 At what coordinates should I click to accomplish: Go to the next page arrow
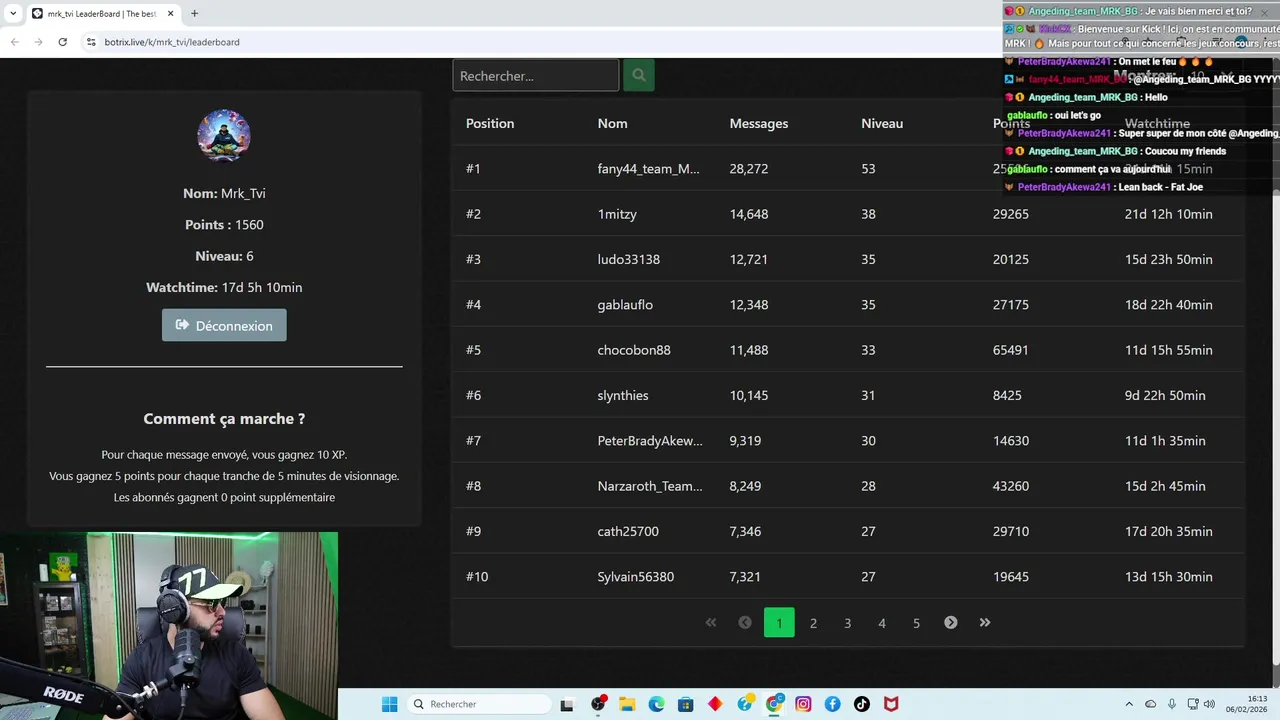pyautogui.click(x=951, y=623)
